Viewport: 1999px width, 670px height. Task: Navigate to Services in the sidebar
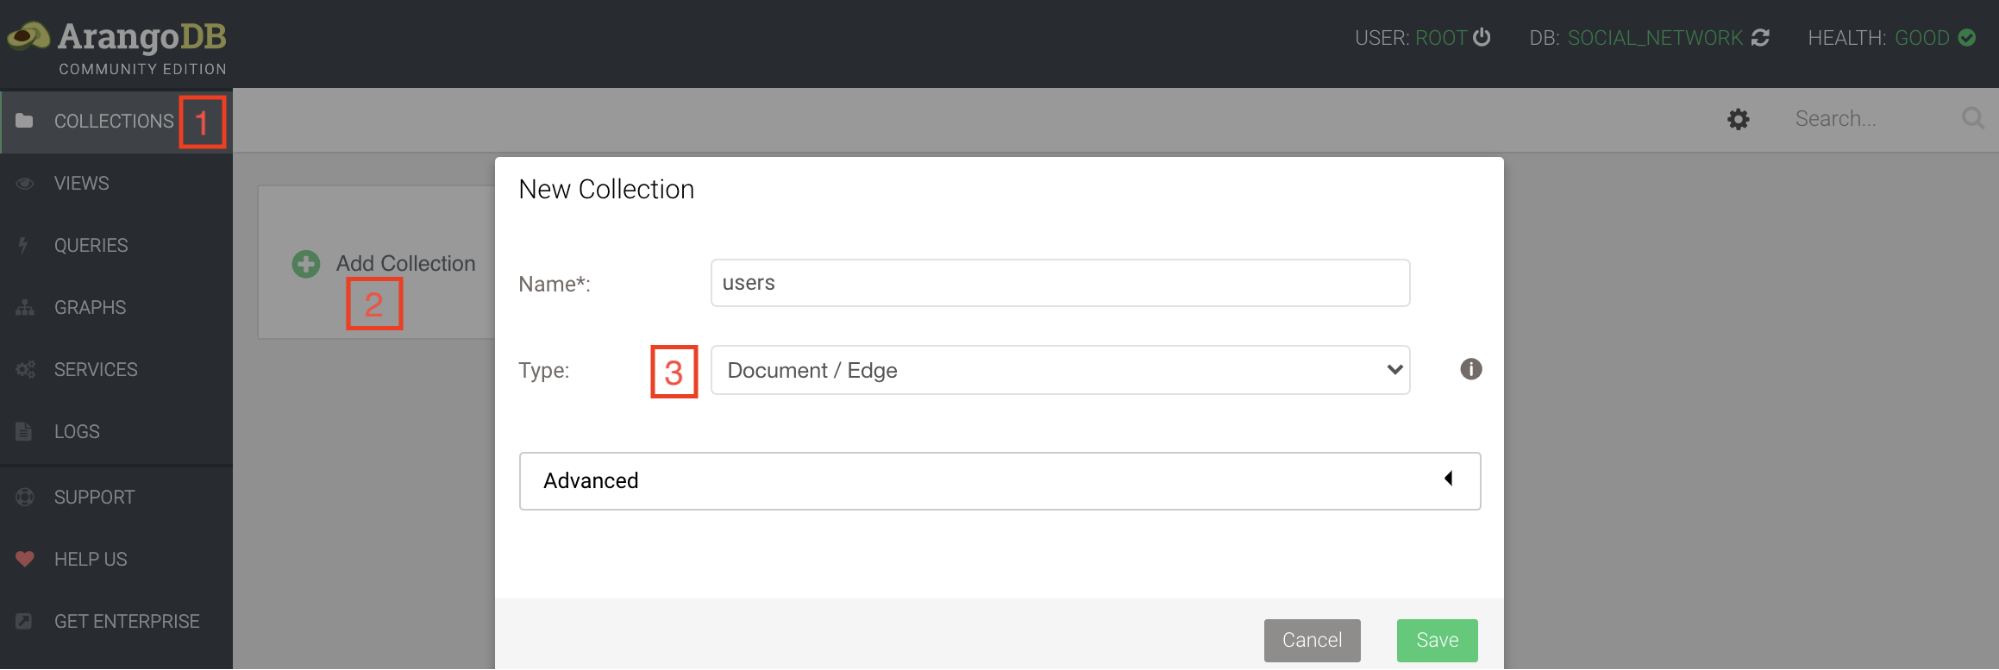coord(95,369)
